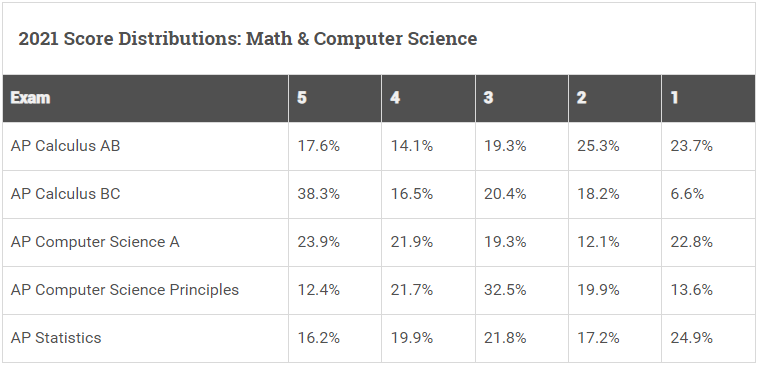758x365 pixels.
Task: Click the 12.1% cell for Computer Science A
Action: pyautogui.click(x=598, y=242)
